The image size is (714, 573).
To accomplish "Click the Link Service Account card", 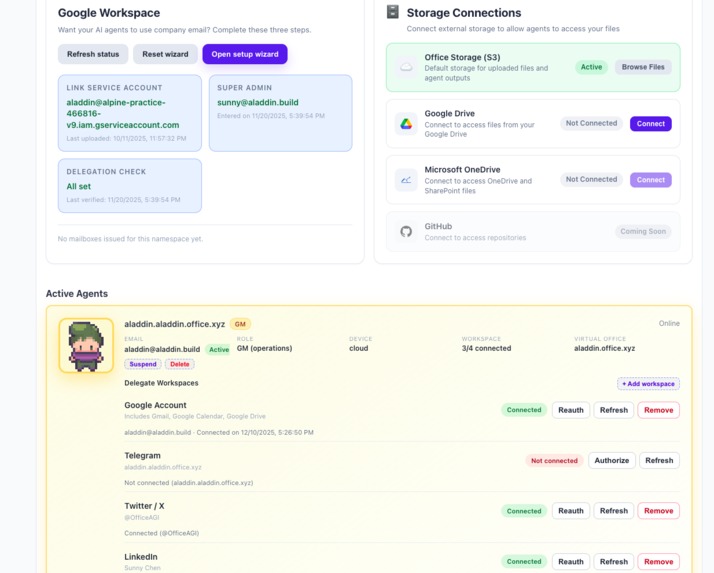I will click(x=130, y=113).
